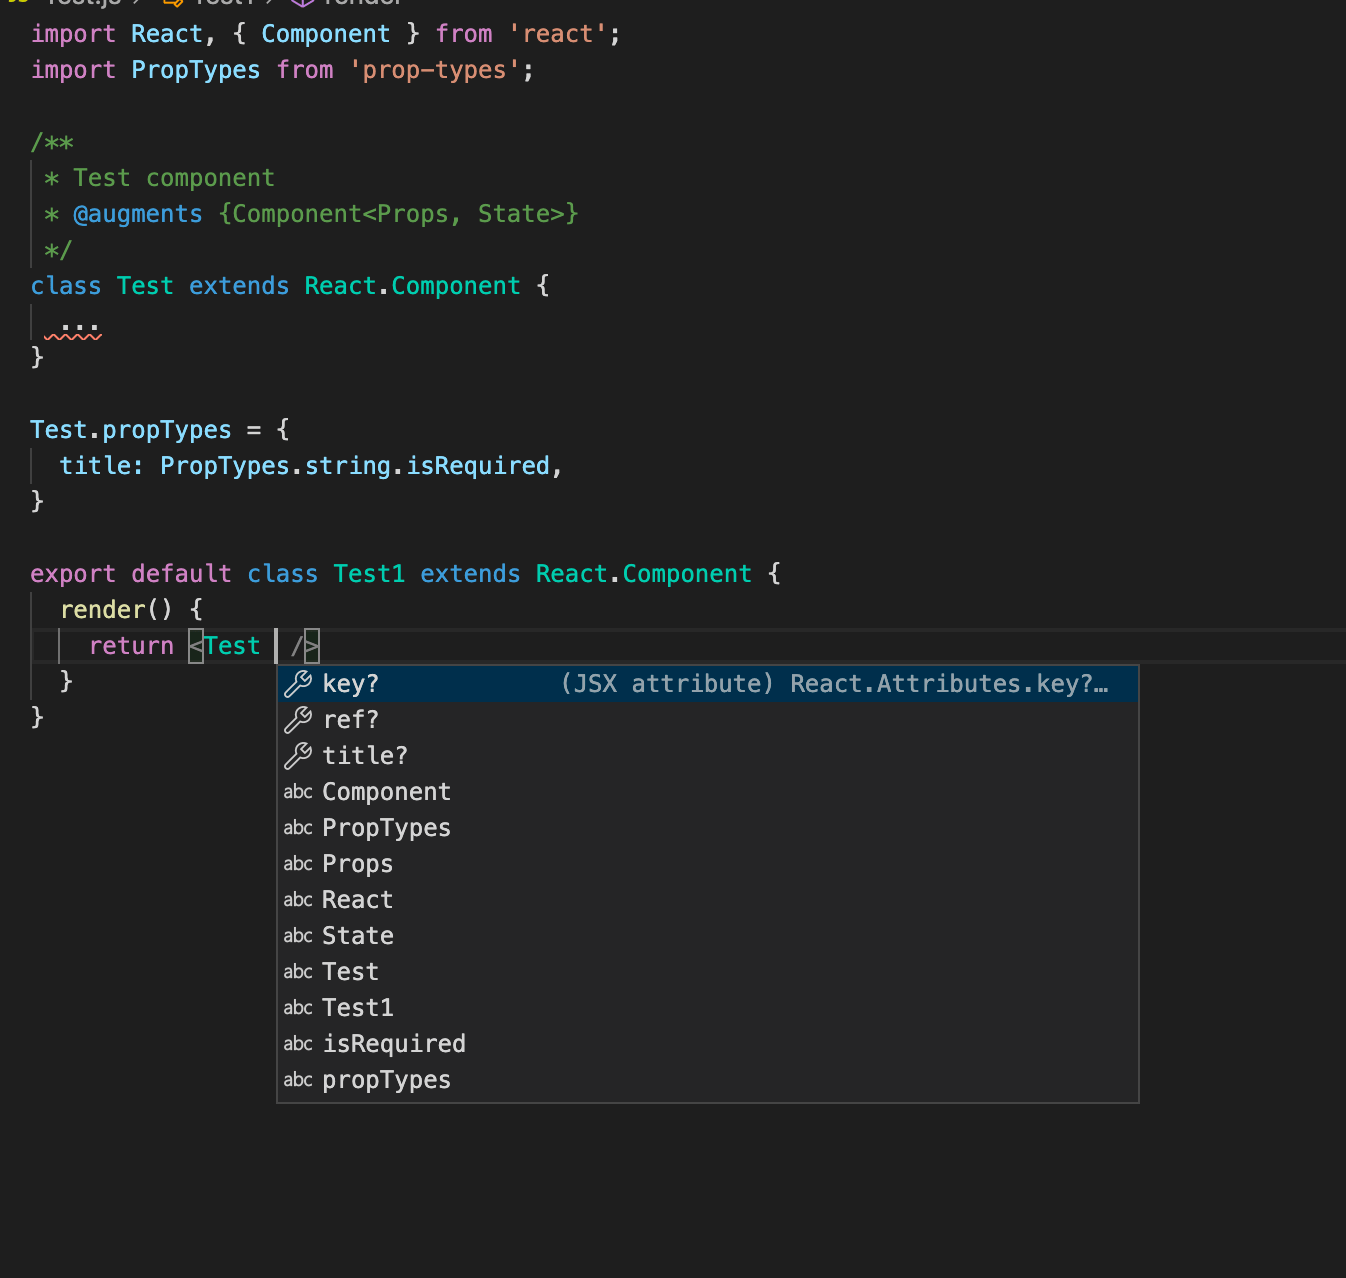Choose the Test1 suggestion from the list

tap(357, 1007)
